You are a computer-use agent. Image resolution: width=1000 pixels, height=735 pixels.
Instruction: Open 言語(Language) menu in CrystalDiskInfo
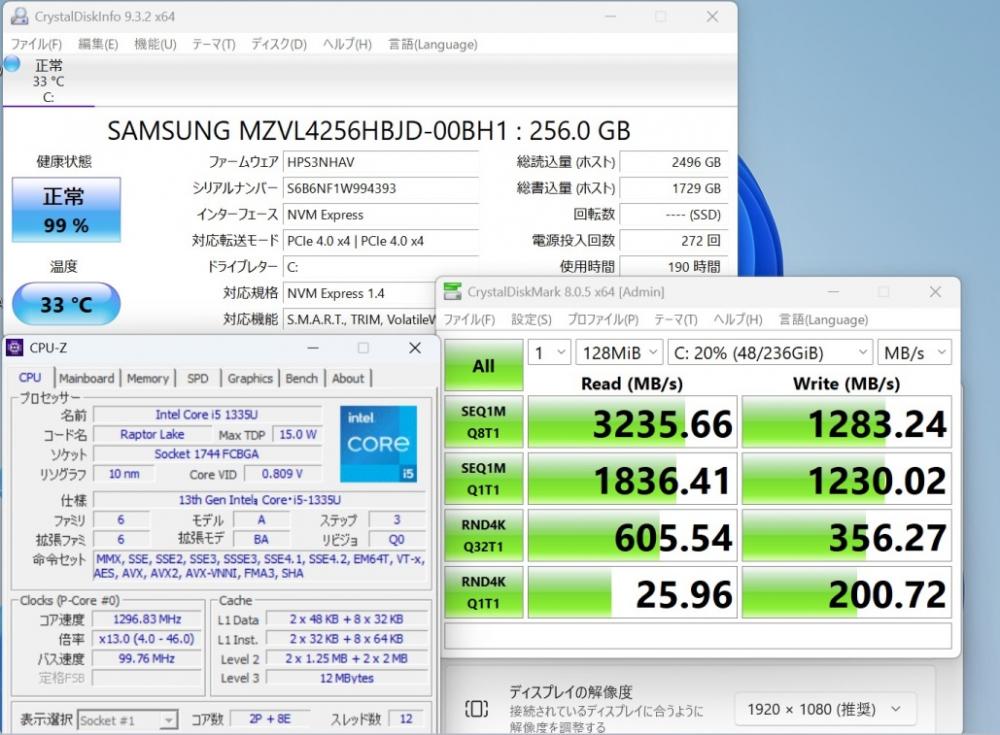click(432, 44)
